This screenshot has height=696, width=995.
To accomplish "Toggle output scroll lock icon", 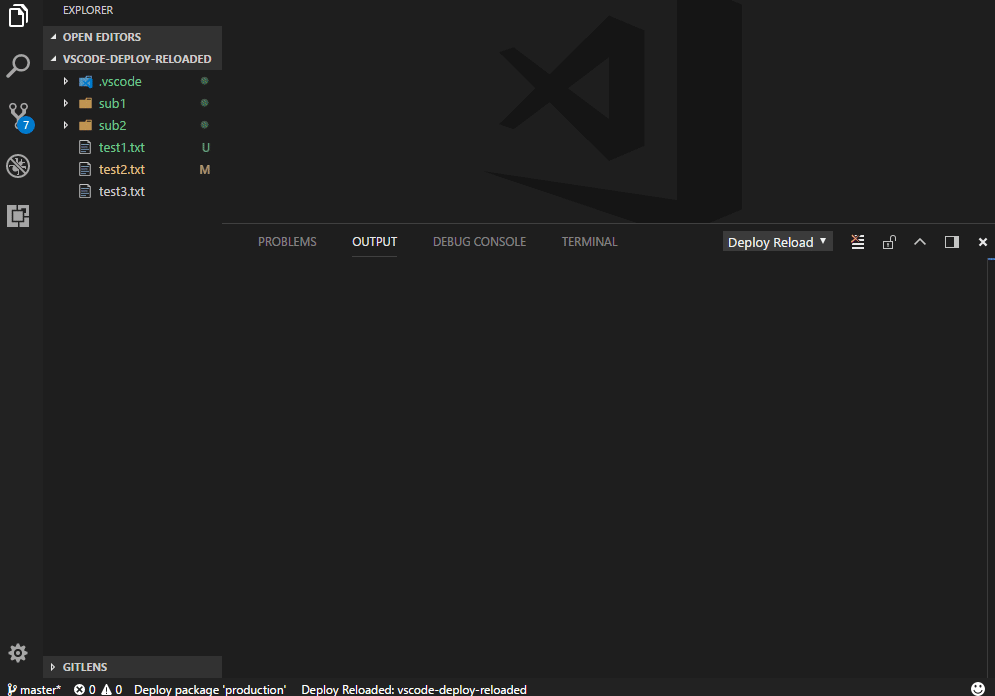I will pyautogui.click(x=889, y=242).
